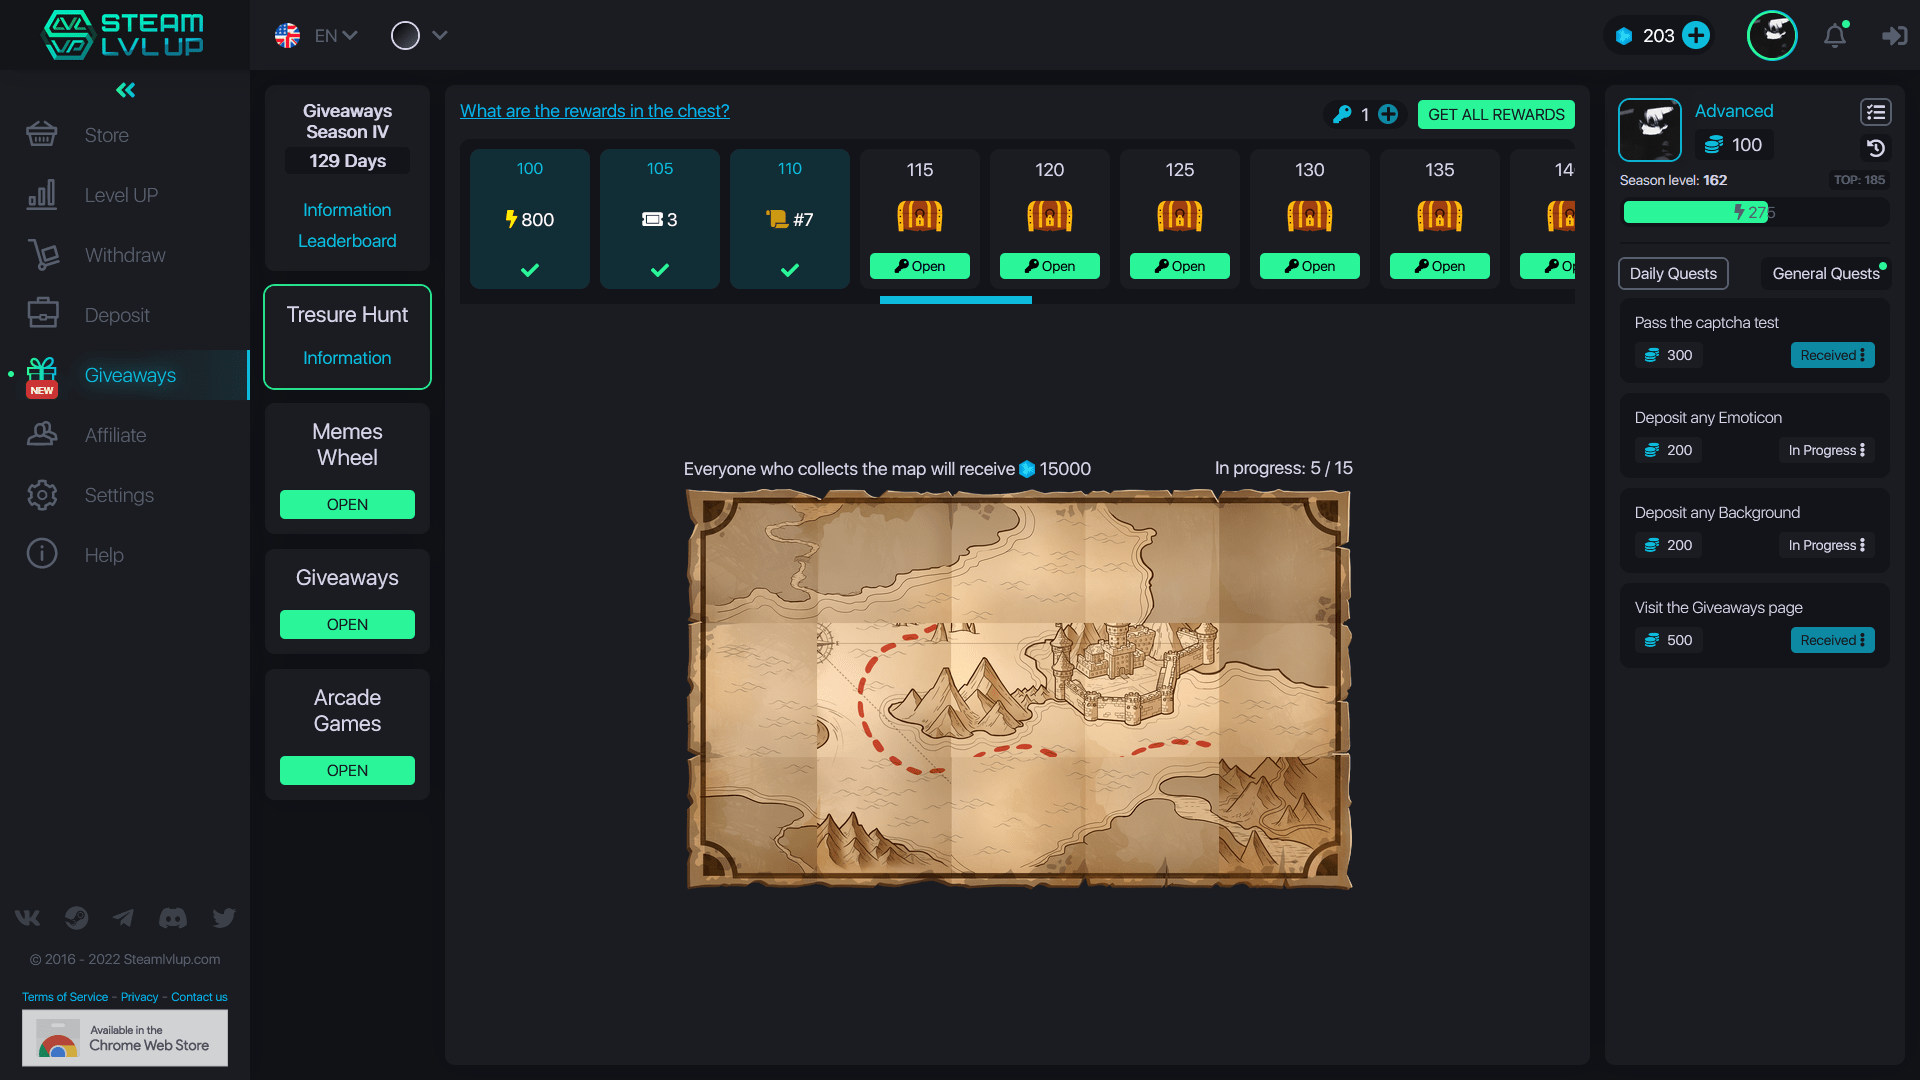Click the GET ALL REWARDS button
The height and width of the screenshot is (1080, 1920).
point(1496,114)
